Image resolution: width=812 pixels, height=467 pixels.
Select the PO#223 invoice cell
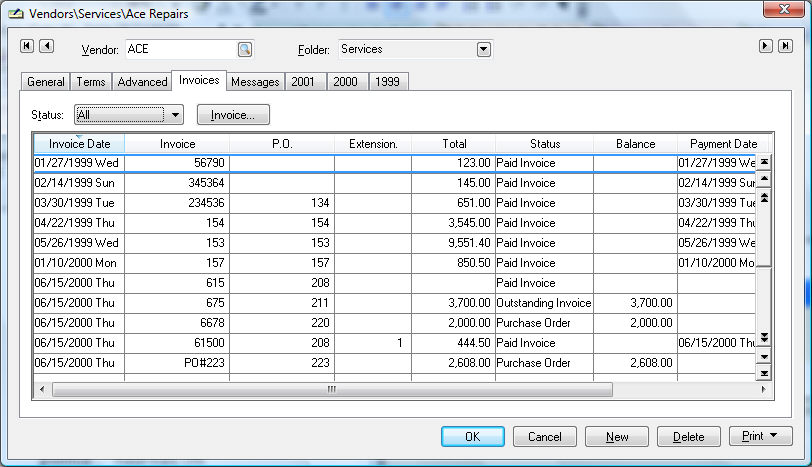pyautogui.click(x=177, y=363)
